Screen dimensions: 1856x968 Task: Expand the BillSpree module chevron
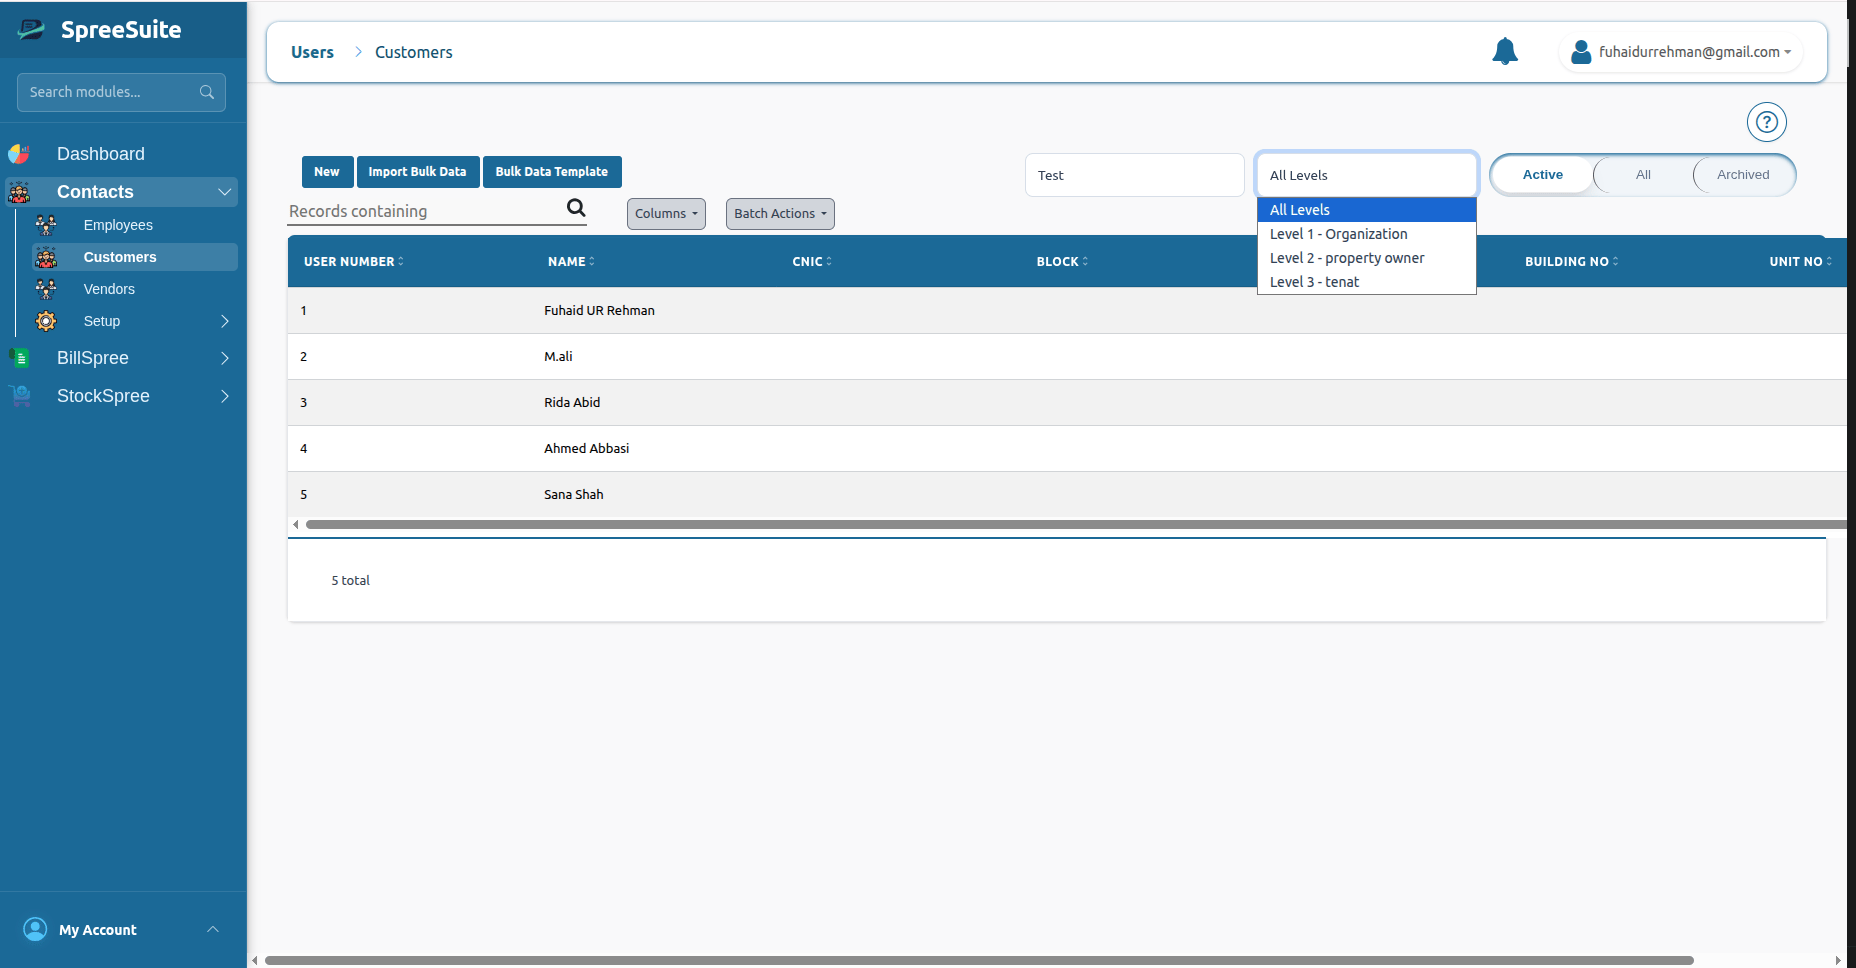[225, 358]
